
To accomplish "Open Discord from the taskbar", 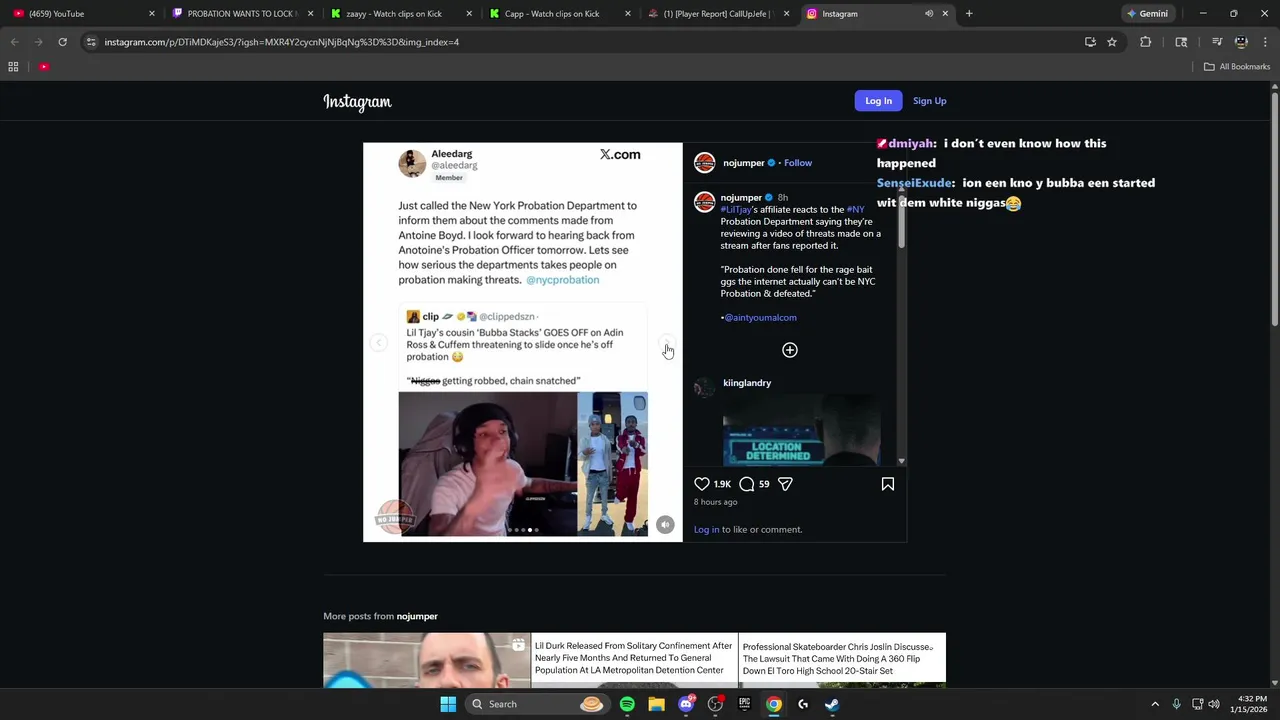I will 686,704.
